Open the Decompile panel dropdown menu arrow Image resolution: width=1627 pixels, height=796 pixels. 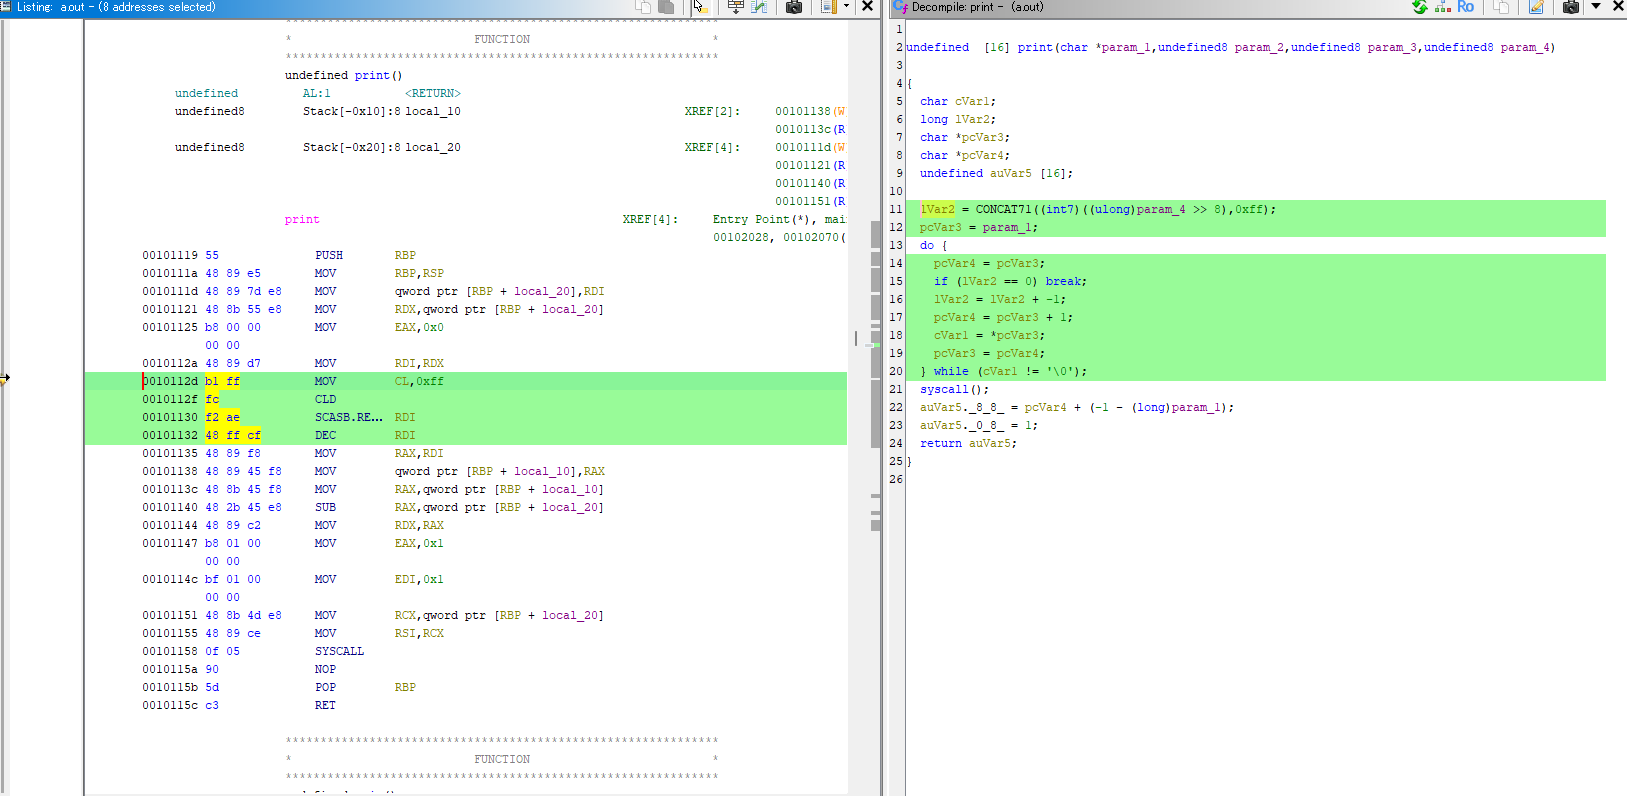click(x=1596, y=7)
